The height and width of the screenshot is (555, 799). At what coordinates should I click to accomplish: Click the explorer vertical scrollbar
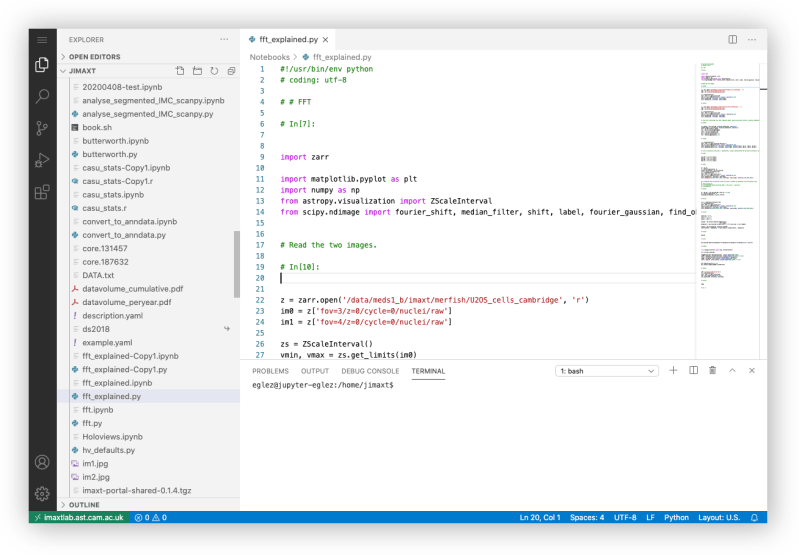click(x=236, y=264)
